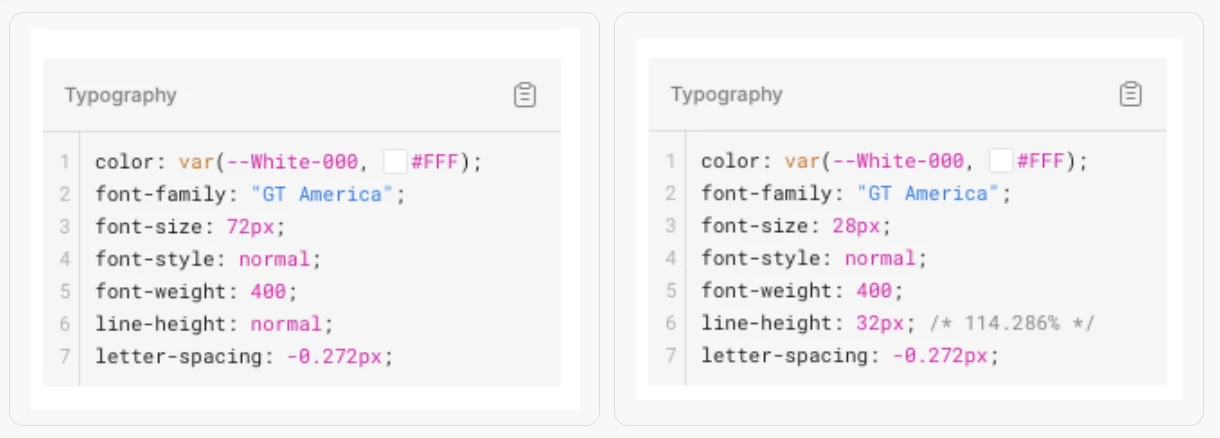
Task: Click white #FFF swatch in left panel
Action: click(x=395, y=161)
